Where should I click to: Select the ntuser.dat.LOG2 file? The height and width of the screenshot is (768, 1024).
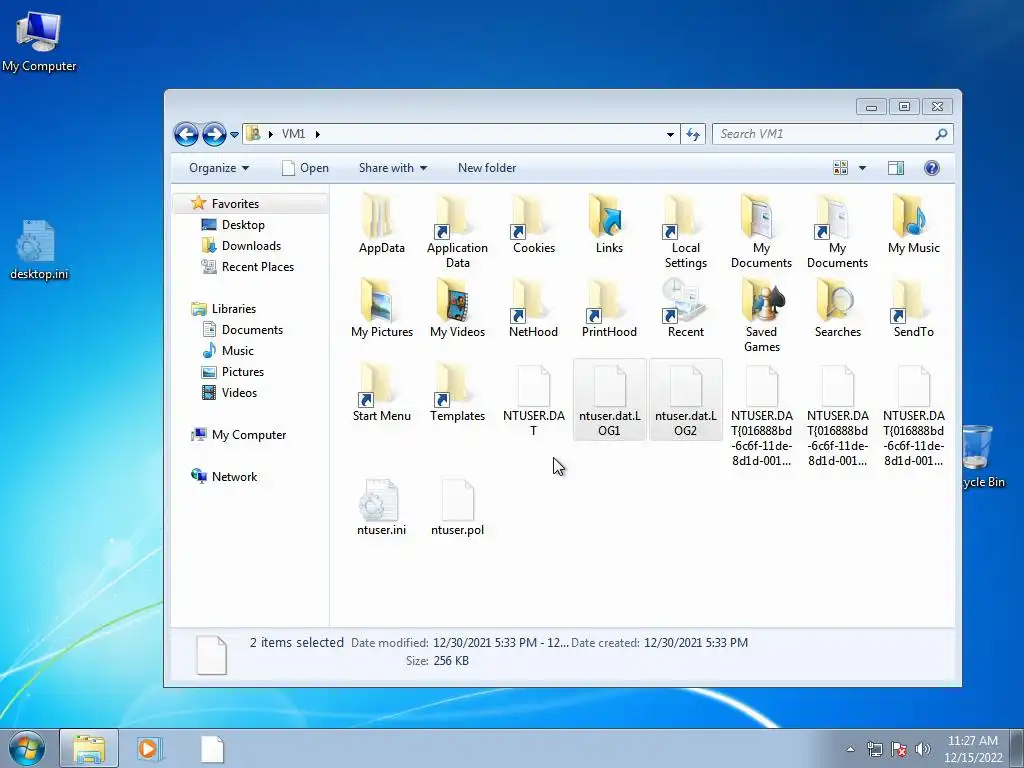685,400
